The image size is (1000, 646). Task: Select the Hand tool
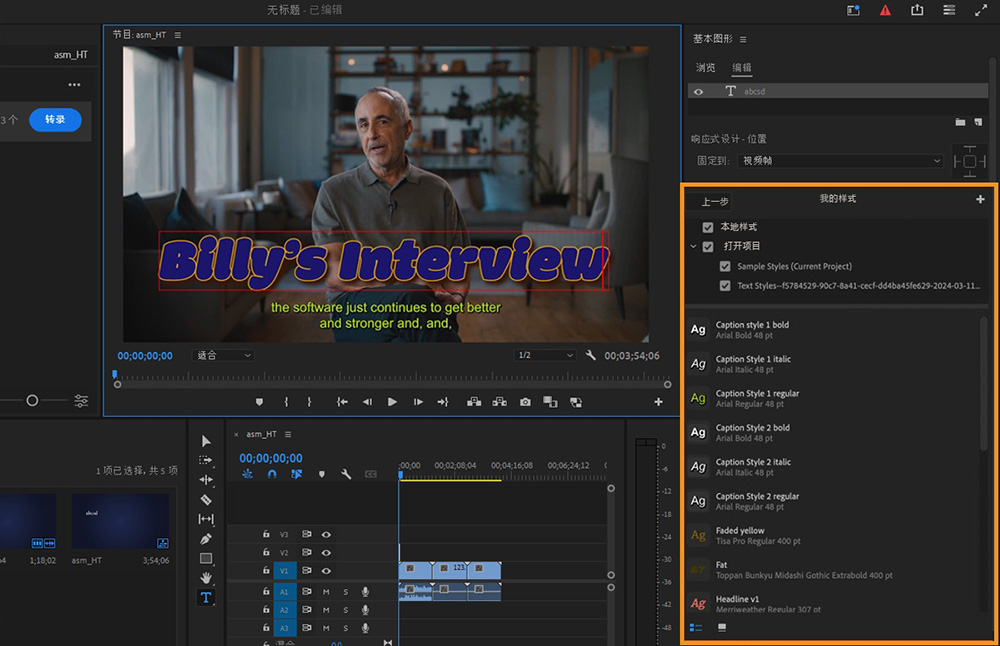(206, 578)
